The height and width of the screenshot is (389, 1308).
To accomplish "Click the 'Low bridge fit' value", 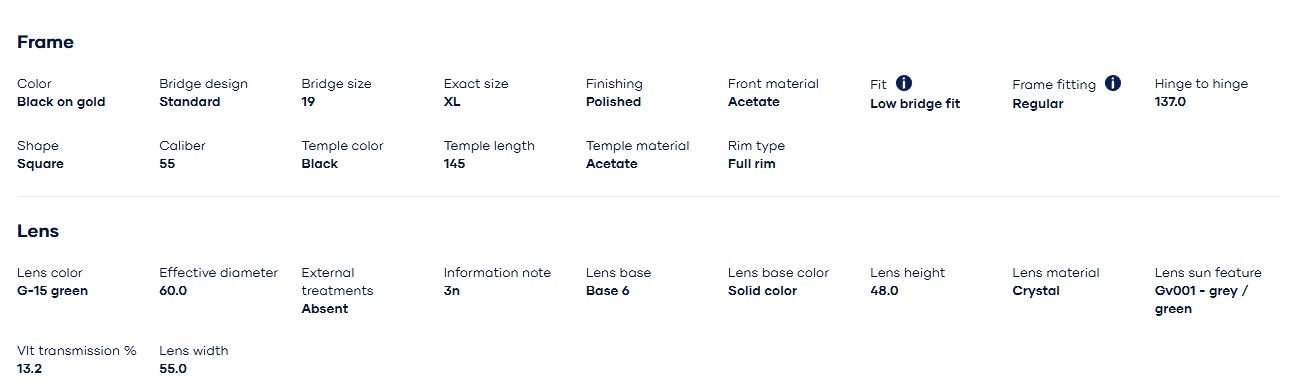I will pos(915,104).
